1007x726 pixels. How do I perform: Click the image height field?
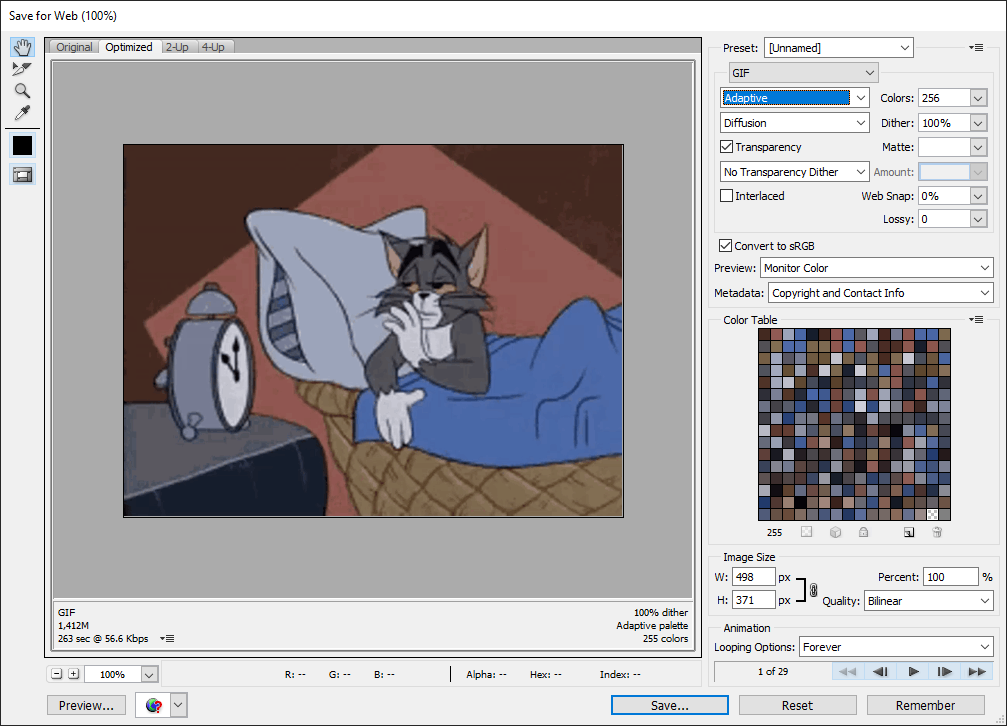[753, 600]
